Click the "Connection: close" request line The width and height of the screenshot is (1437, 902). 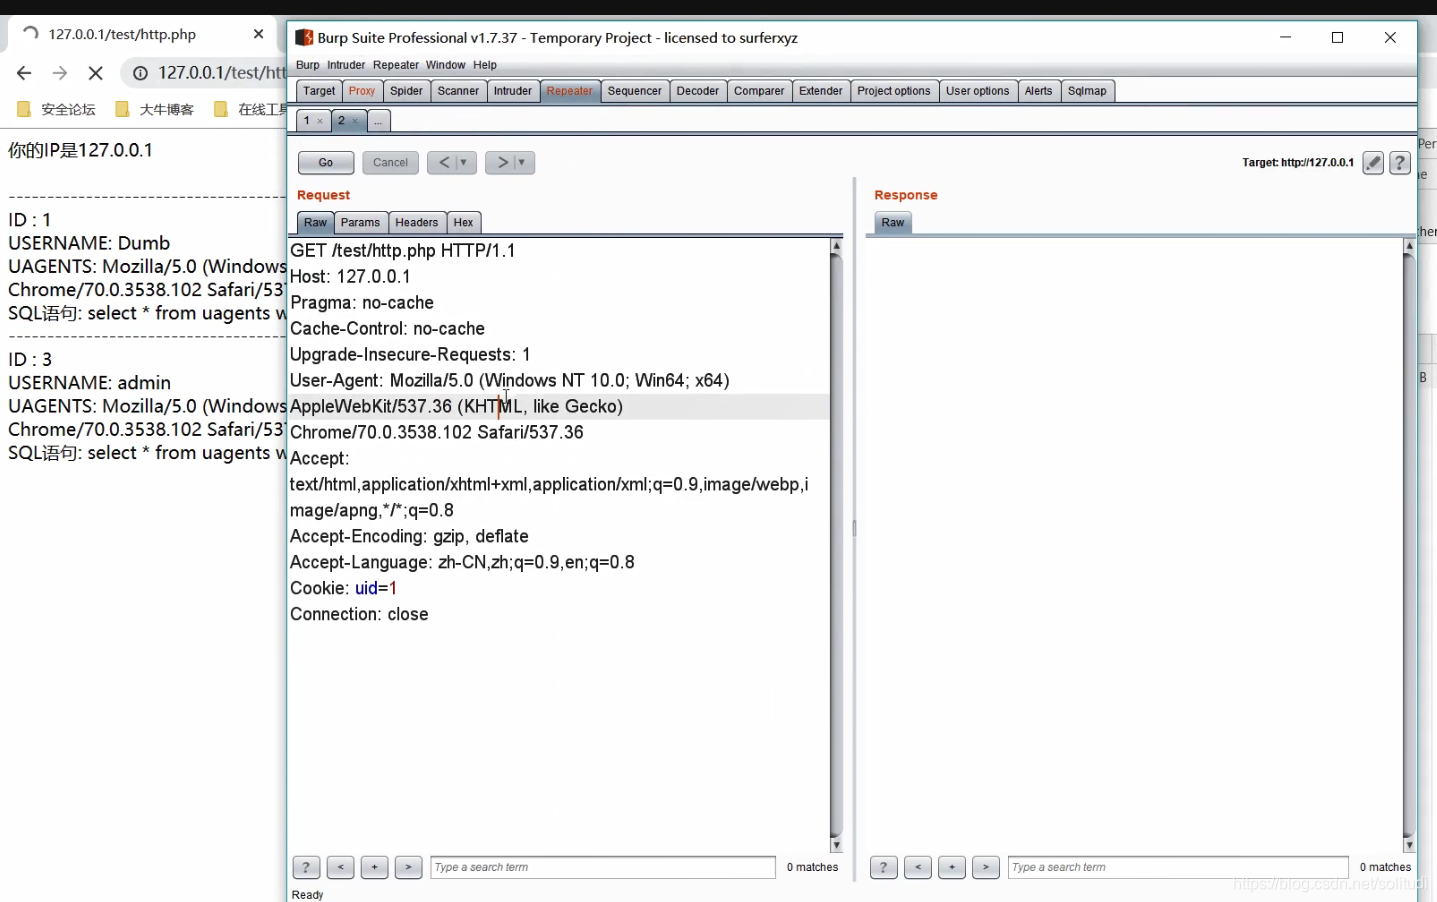pyautogui.click(x=359, y=614)
